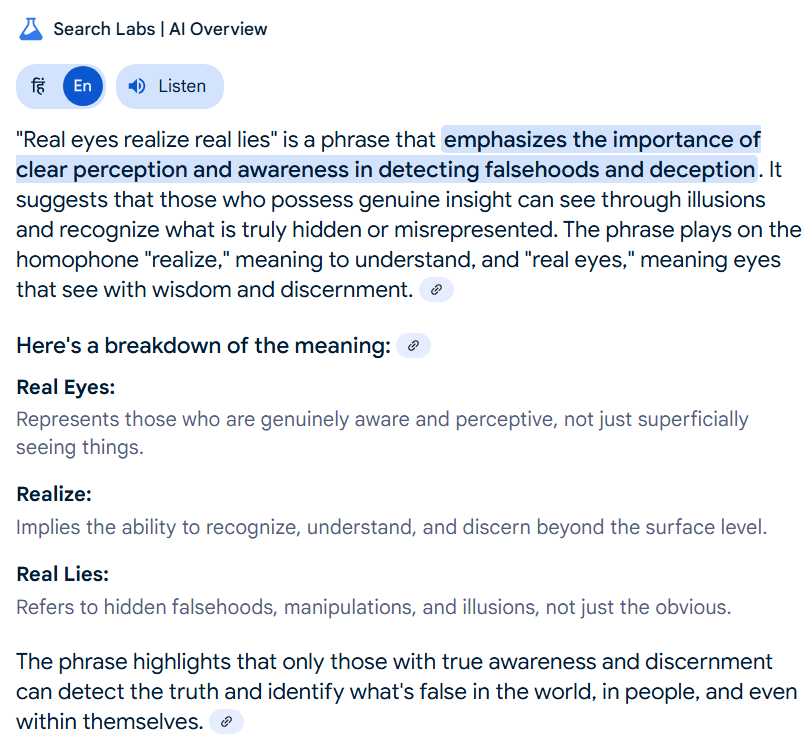Select the "Realize:" heading

point(54,495)
